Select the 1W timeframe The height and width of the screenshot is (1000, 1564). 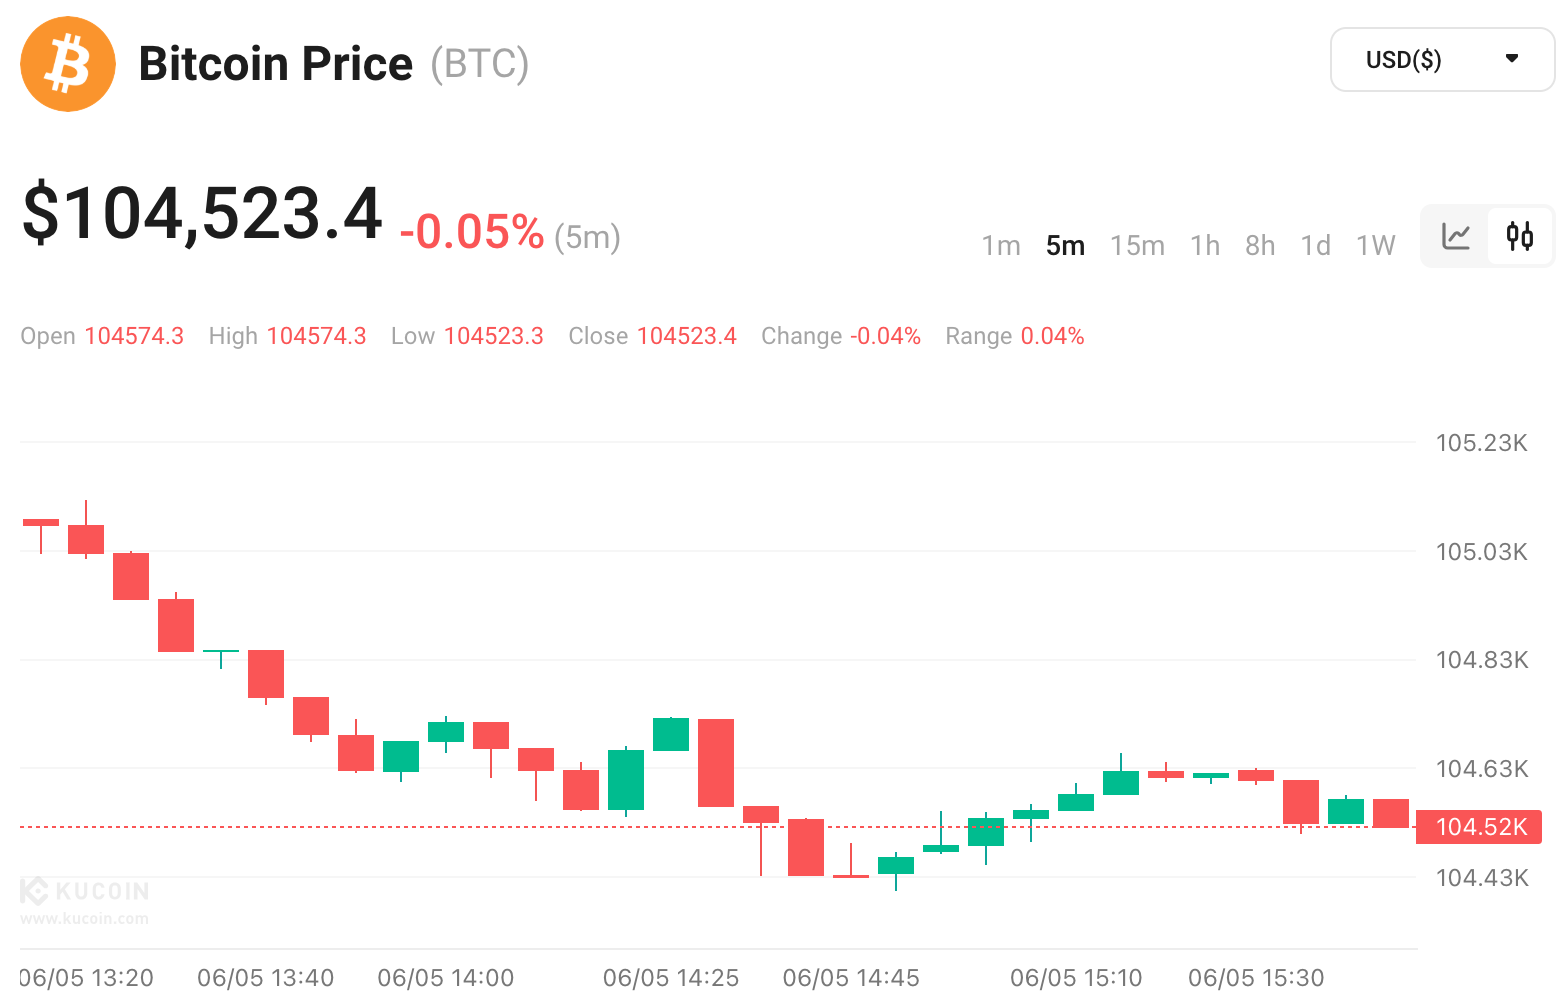(x=1375, y=246)
